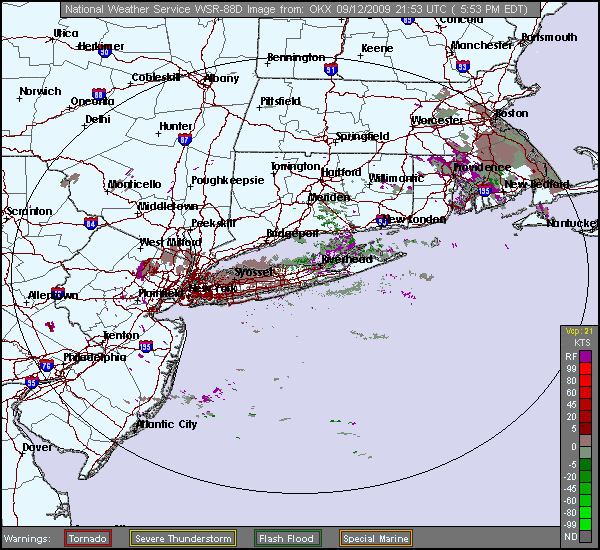
Task: Click the Interstate 93 shield below Manchester
Action: point(463,67)
